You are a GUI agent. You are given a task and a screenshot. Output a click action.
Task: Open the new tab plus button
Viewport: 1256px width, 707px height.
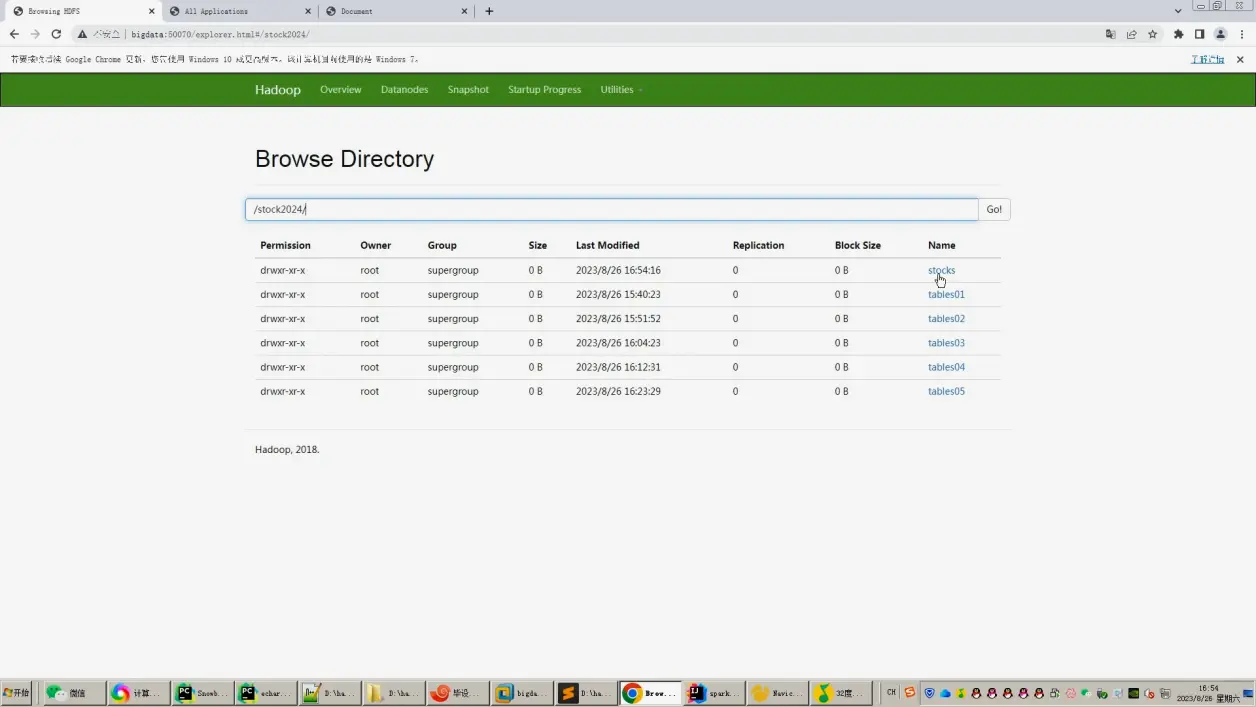(x=489, y=11)
